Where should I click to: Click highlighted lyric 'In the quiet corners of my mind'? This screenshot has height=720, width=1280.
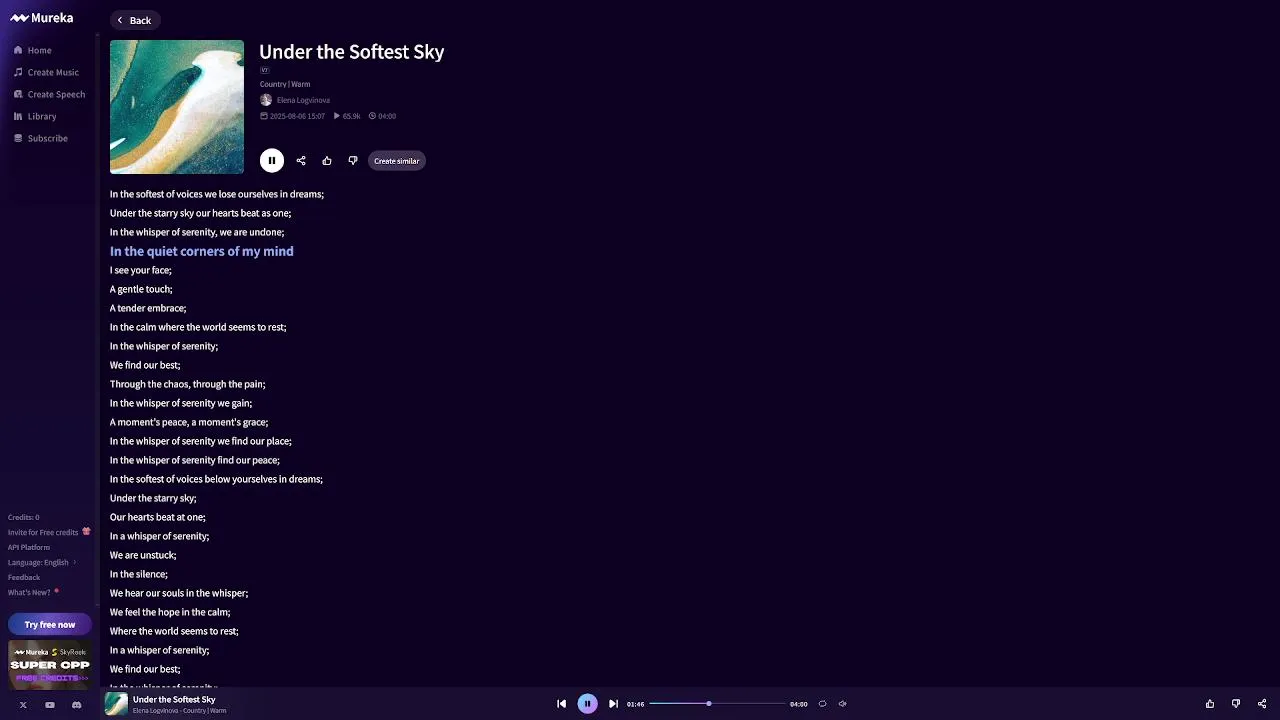[x=202, y=251]
